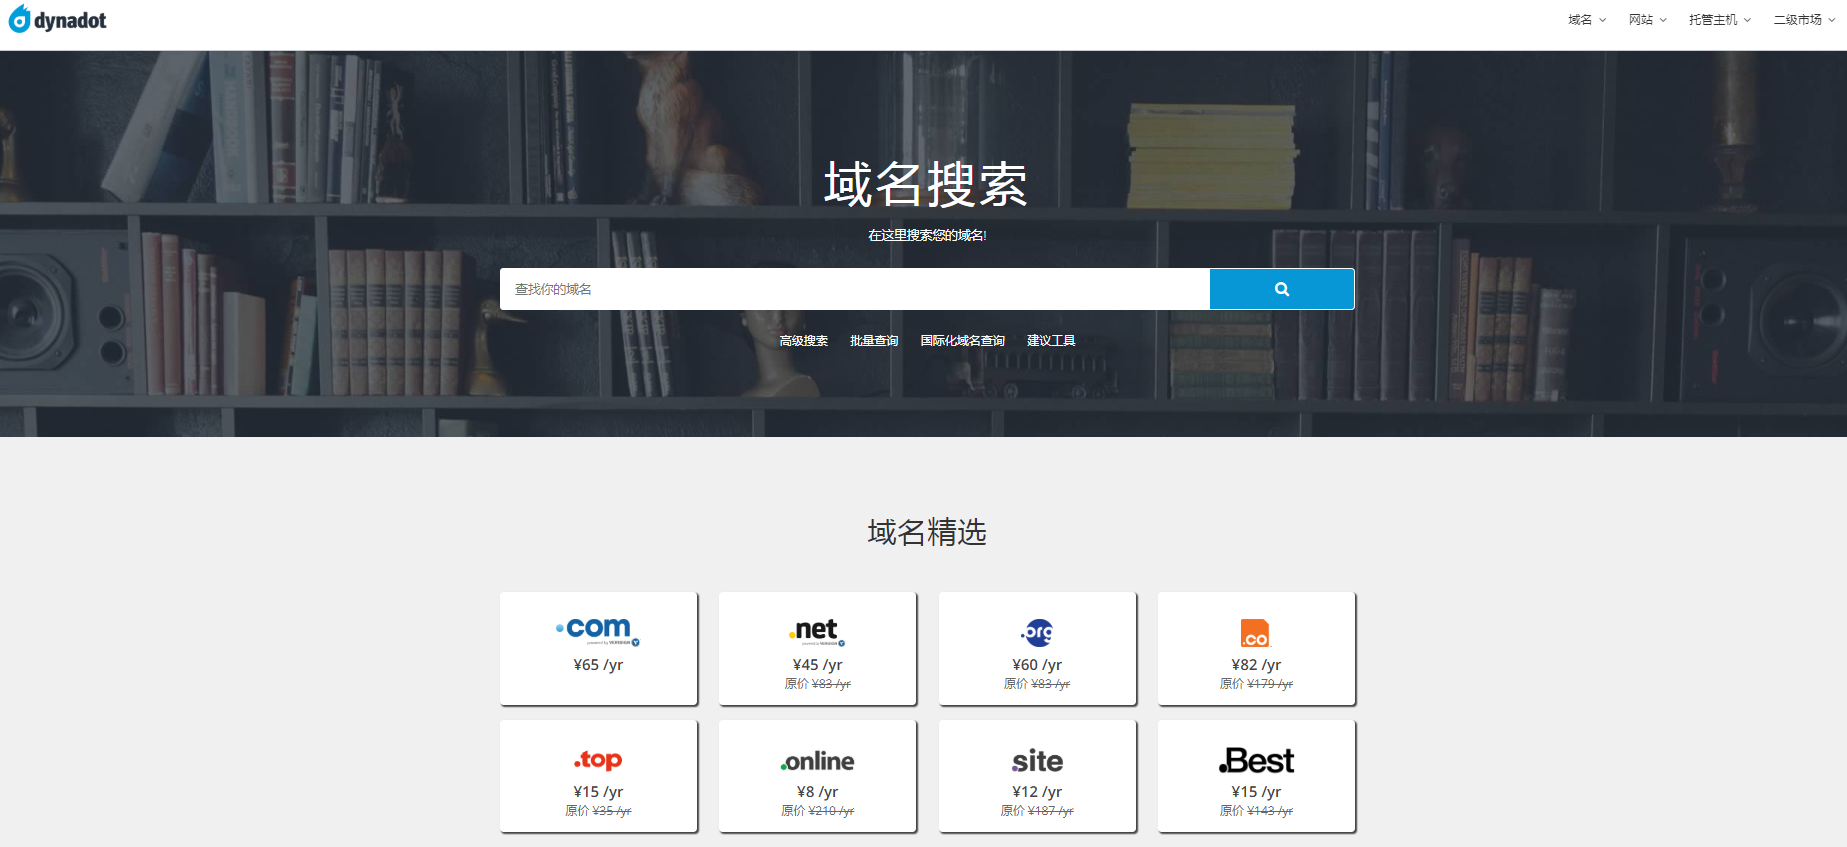The width and height of the screenshot is (1847, 847).
Task: Open the 高级搜索 link
Action: pos(804,341)
